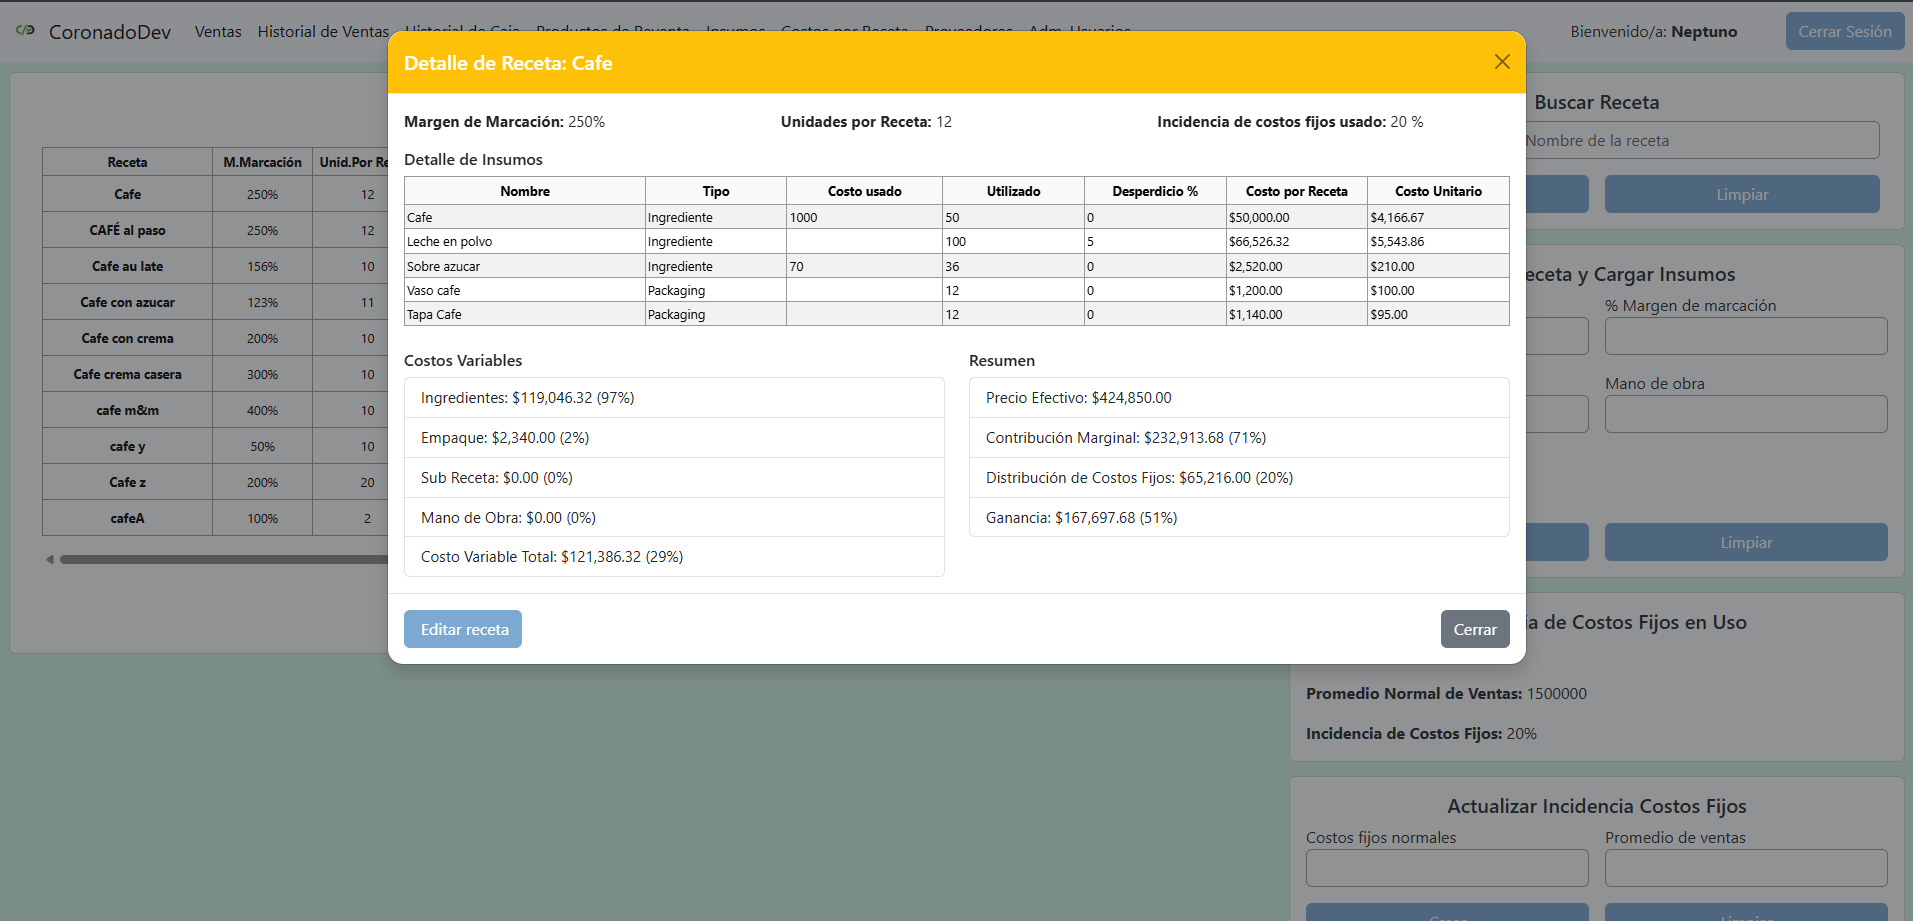1913x921 pixels.
Task: Click the 'Distribución de Costos Fijos' line
Action: coord(1239,478)
